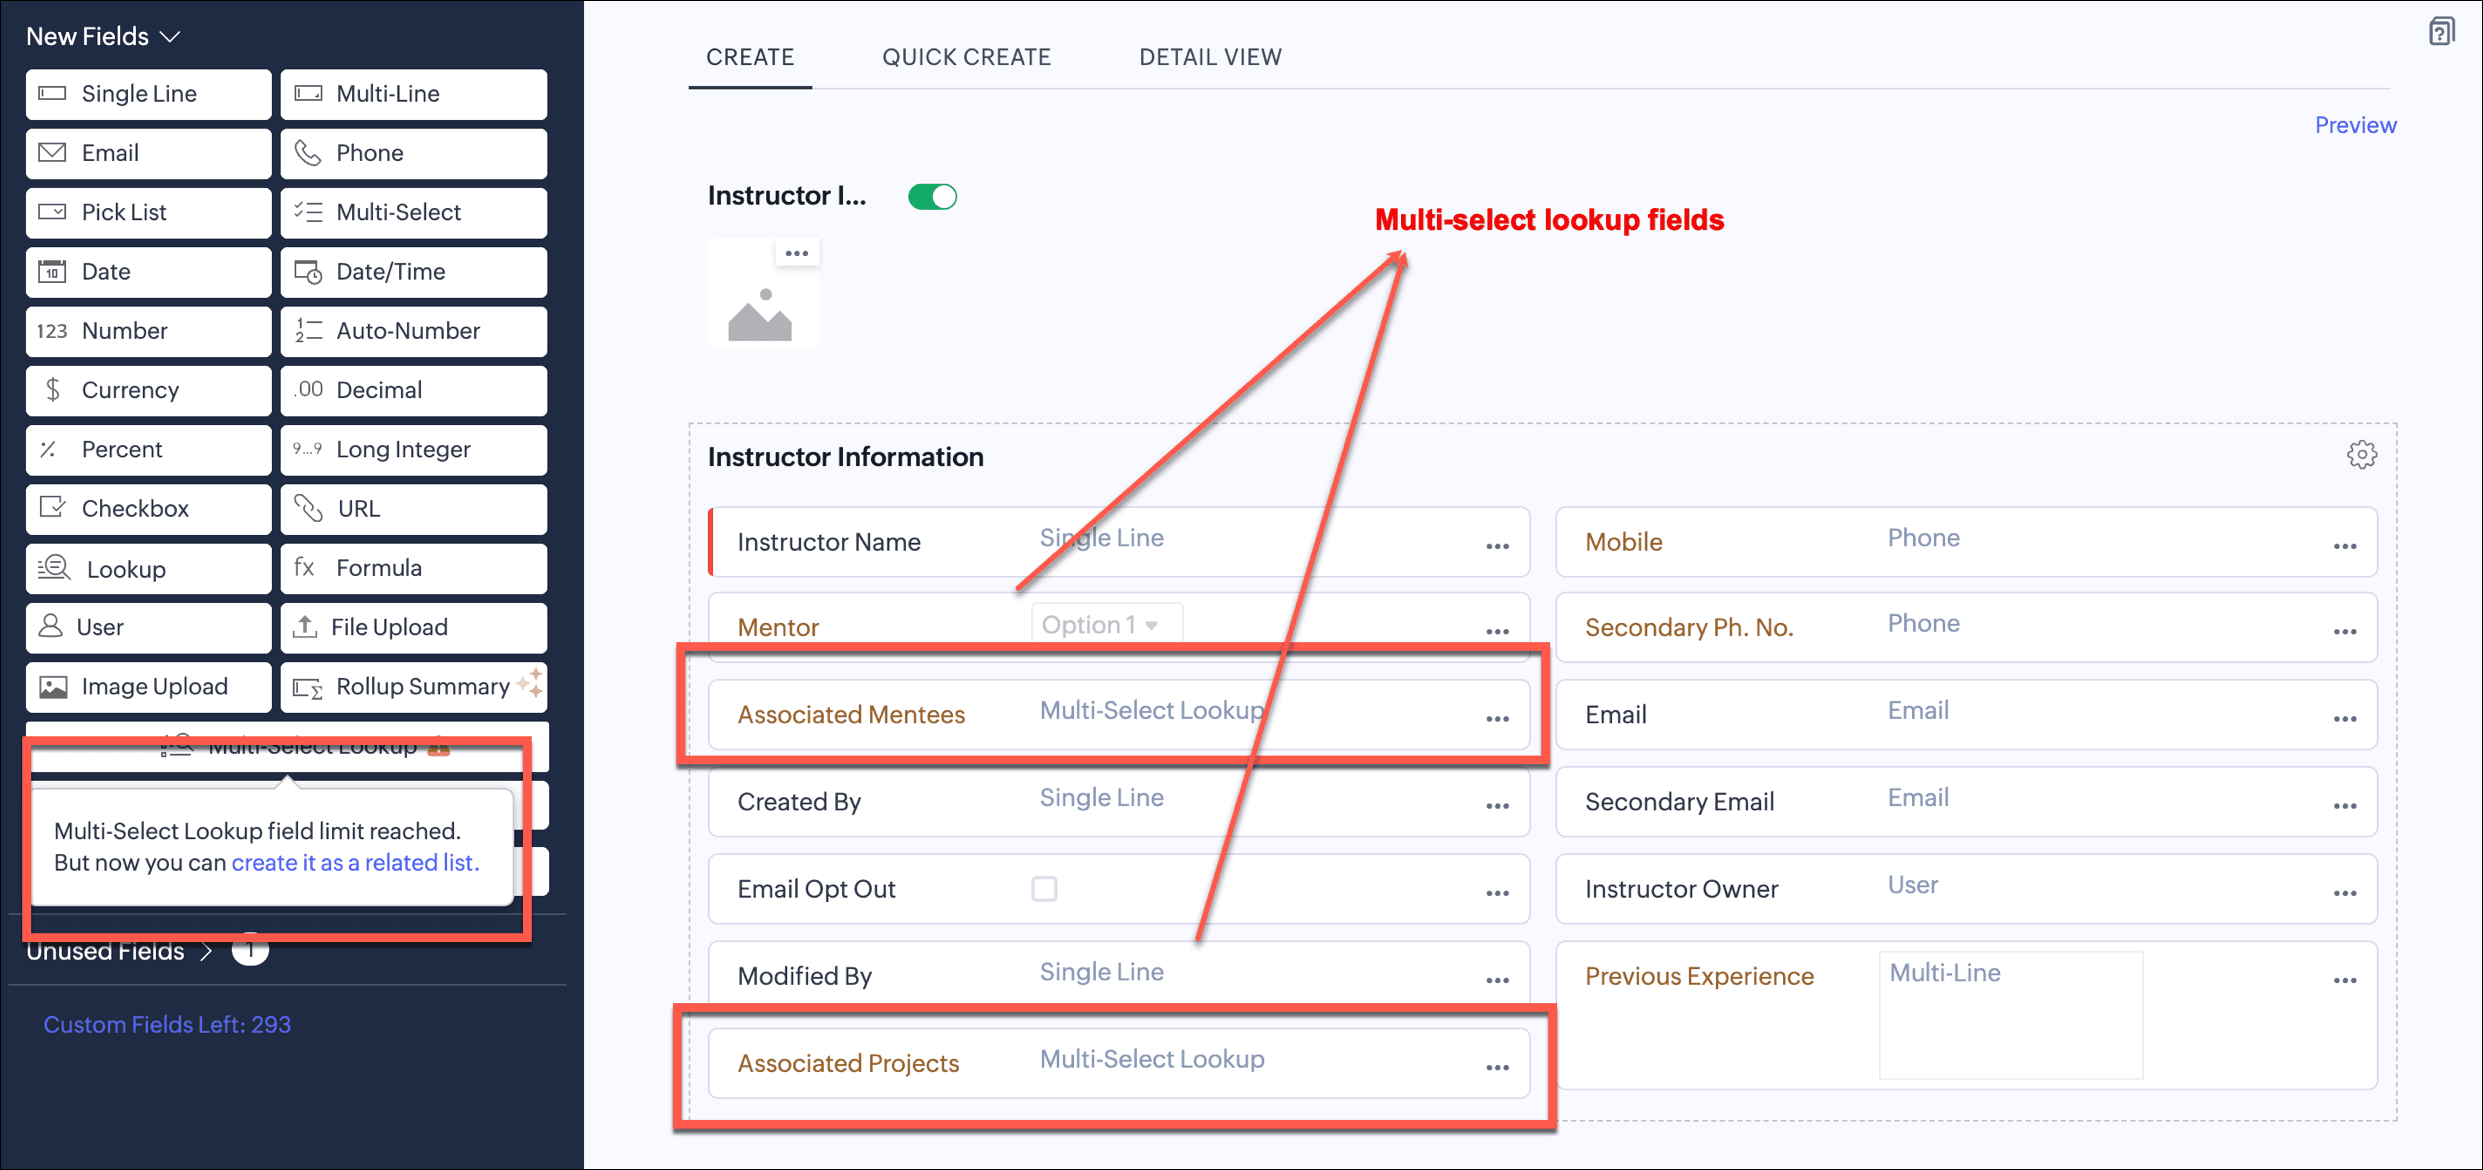Screen dimensions: 2483x1170
Task: Open the Detail View tab
Action: [1210, 57]
